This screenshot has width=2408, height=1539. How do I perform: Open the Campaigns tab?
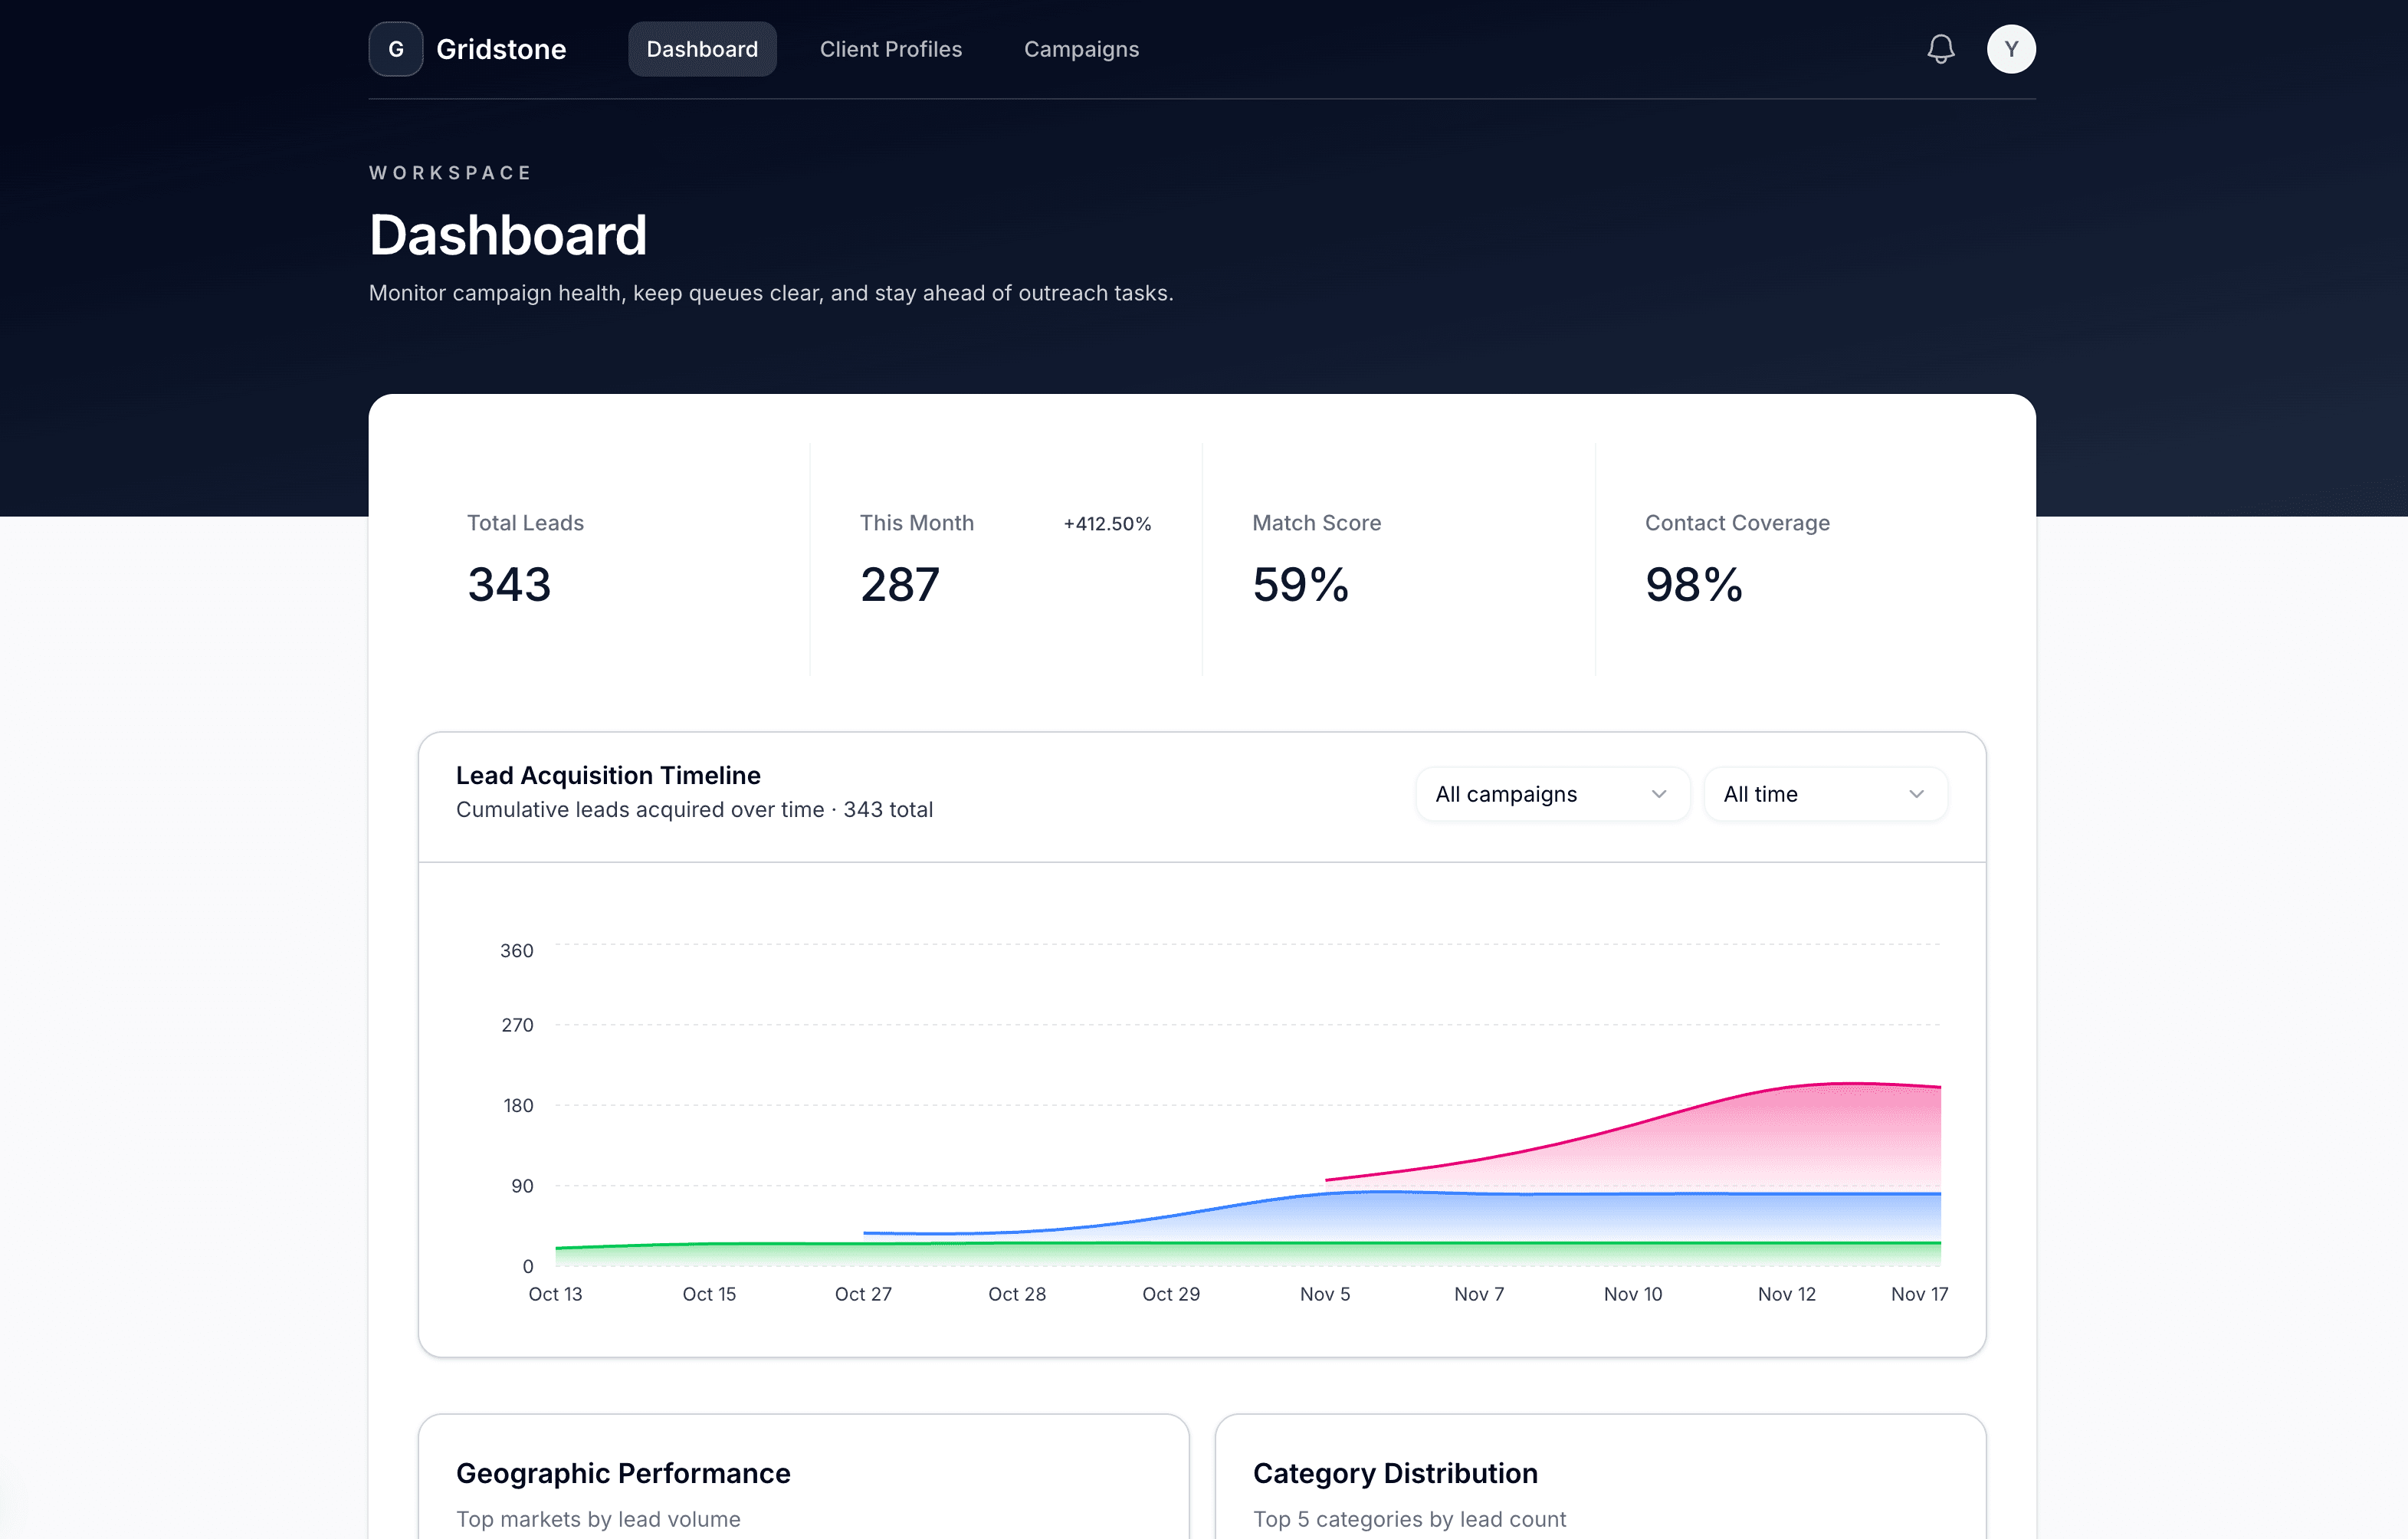click(x=1080, y=48)
